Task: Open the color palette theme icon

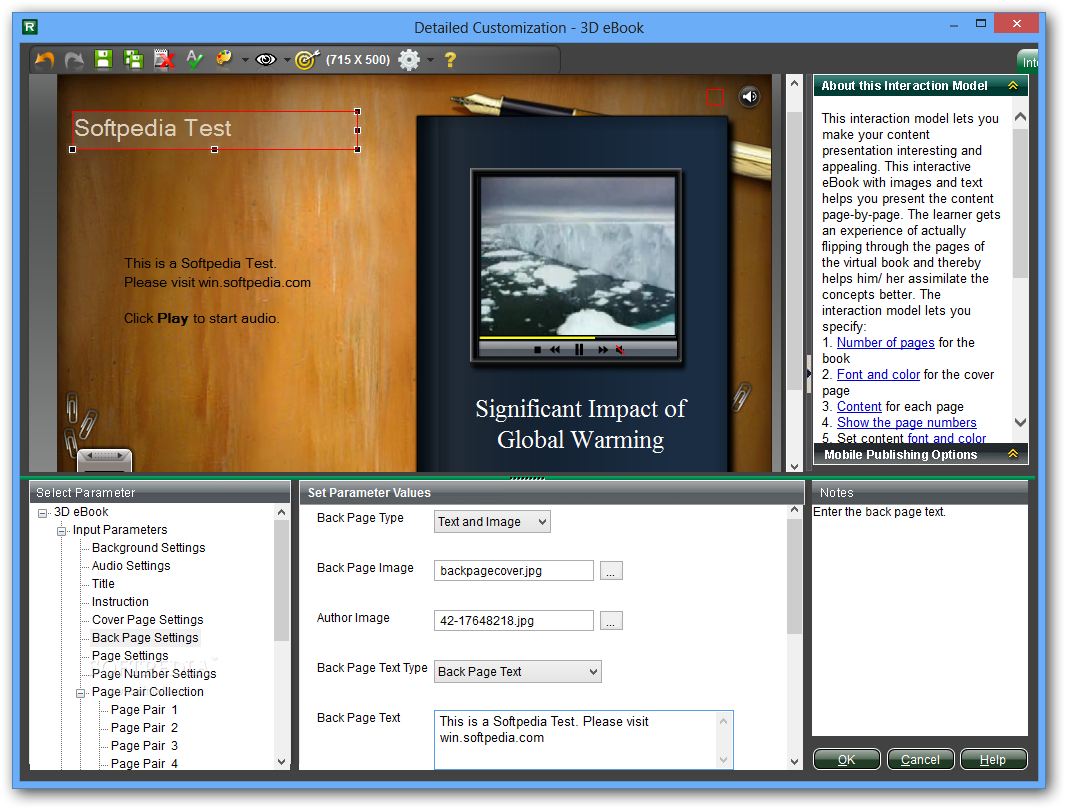Action: click(x=224, y=60)
